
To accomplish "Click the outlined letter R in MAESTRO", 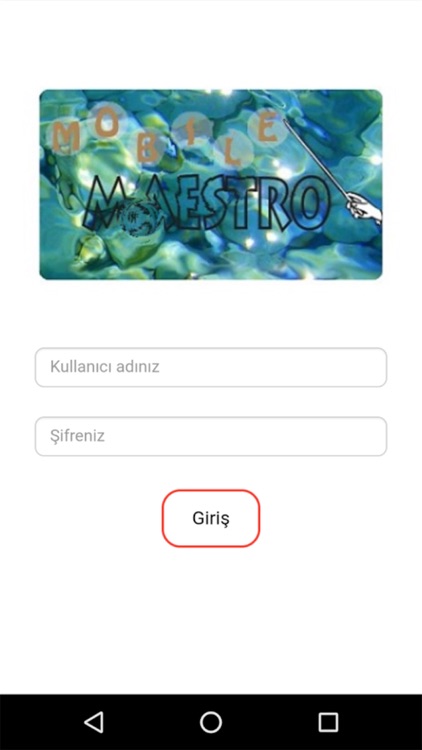I will click(x=272, y=203).
